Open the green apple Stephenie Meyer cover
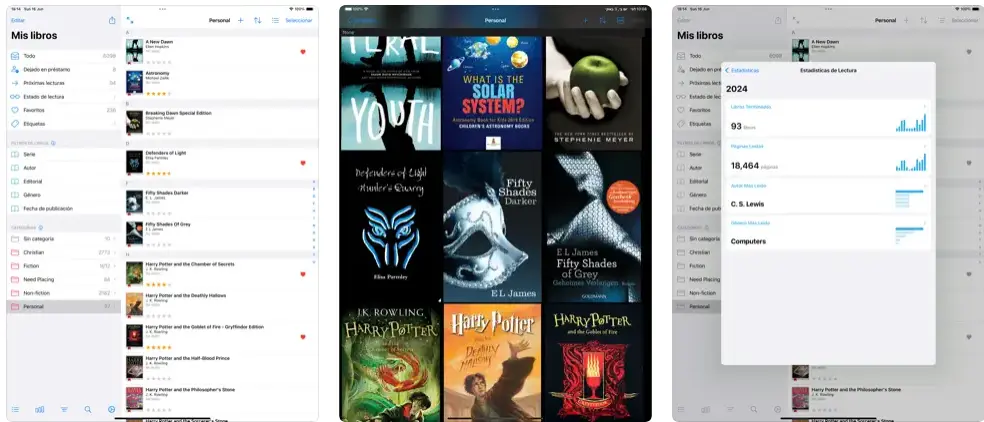984x422 pixels. pos(594,93)
